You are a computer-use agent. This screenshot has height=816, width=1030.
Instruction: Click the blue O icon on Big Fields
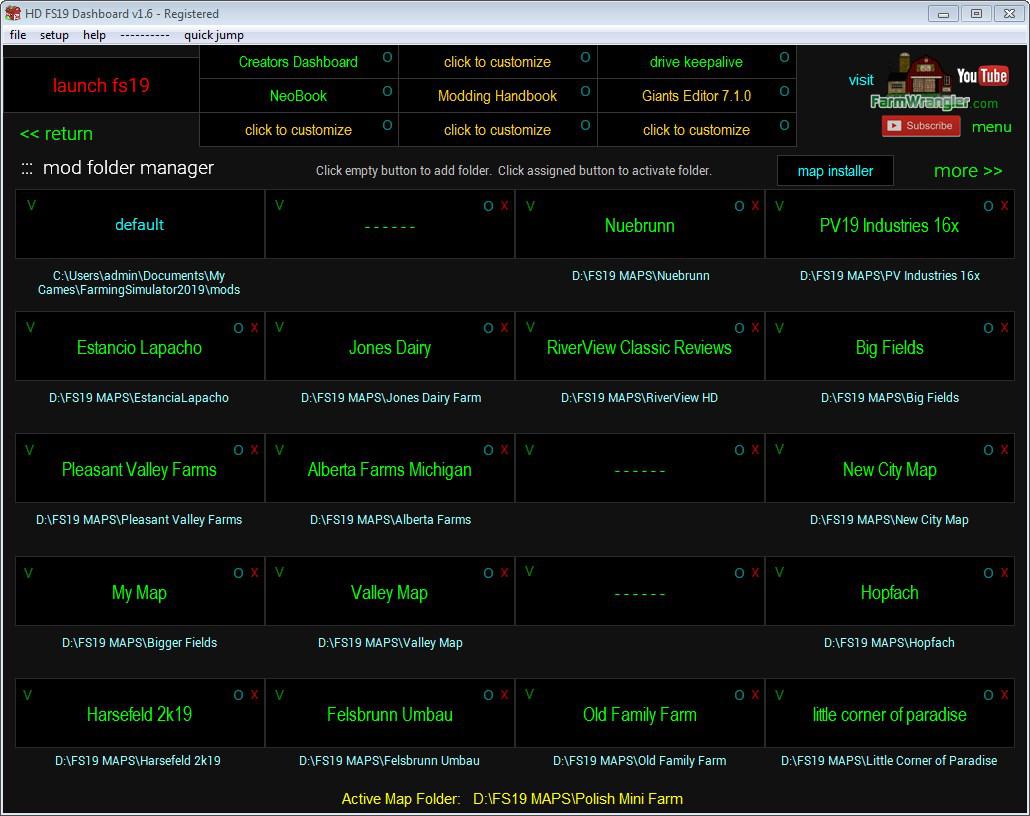pyautogui.click(x=988, y=328)
